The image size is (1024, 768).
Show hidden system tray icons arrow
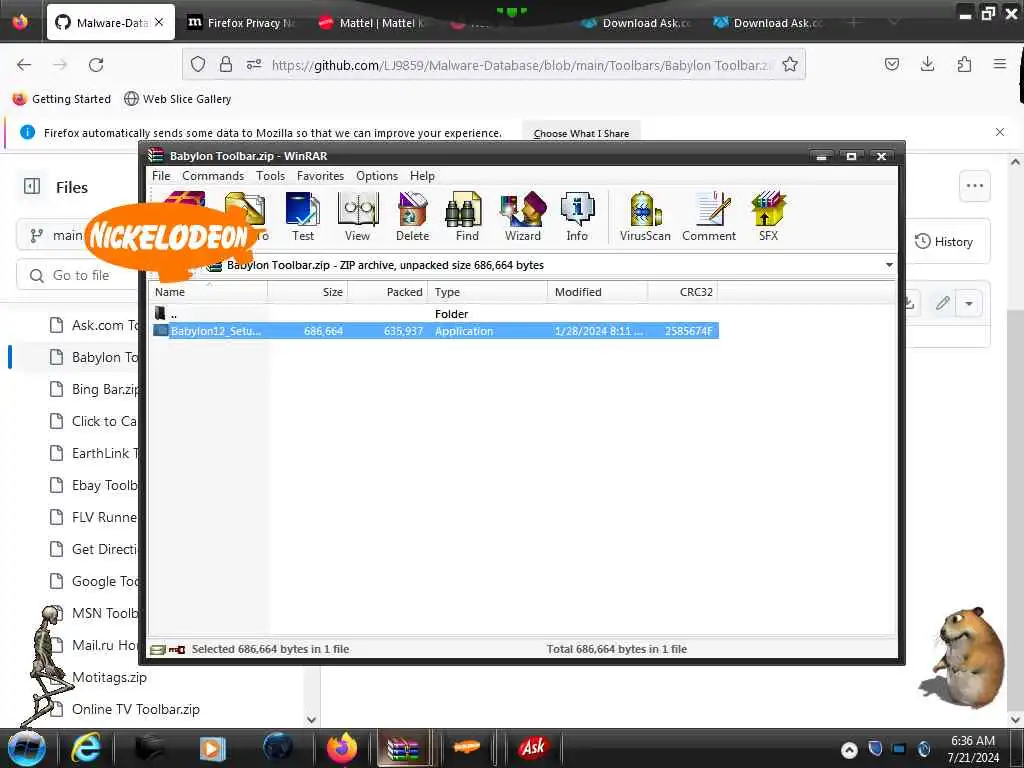point(849,750)
